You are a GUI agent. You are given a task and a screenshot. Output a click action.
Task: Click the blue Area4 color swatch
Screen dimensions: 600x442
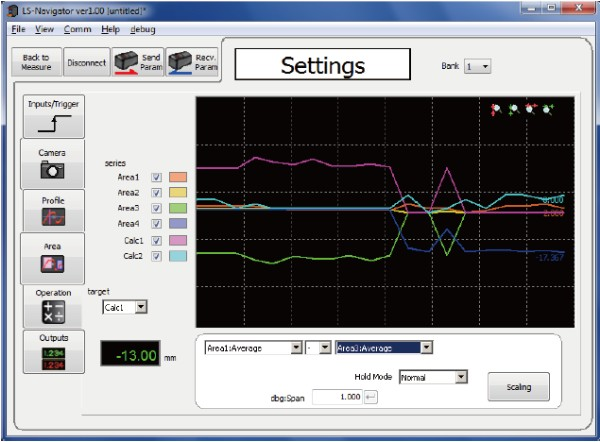pyautogui.click(x=178, y=223)
